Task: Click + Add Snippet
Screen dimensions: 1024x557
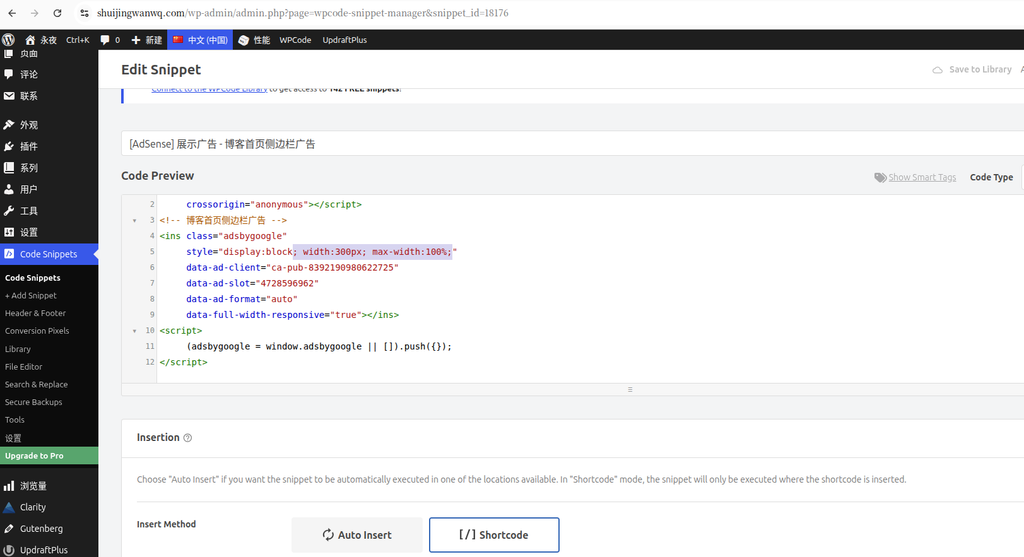Action: (31, 295)
